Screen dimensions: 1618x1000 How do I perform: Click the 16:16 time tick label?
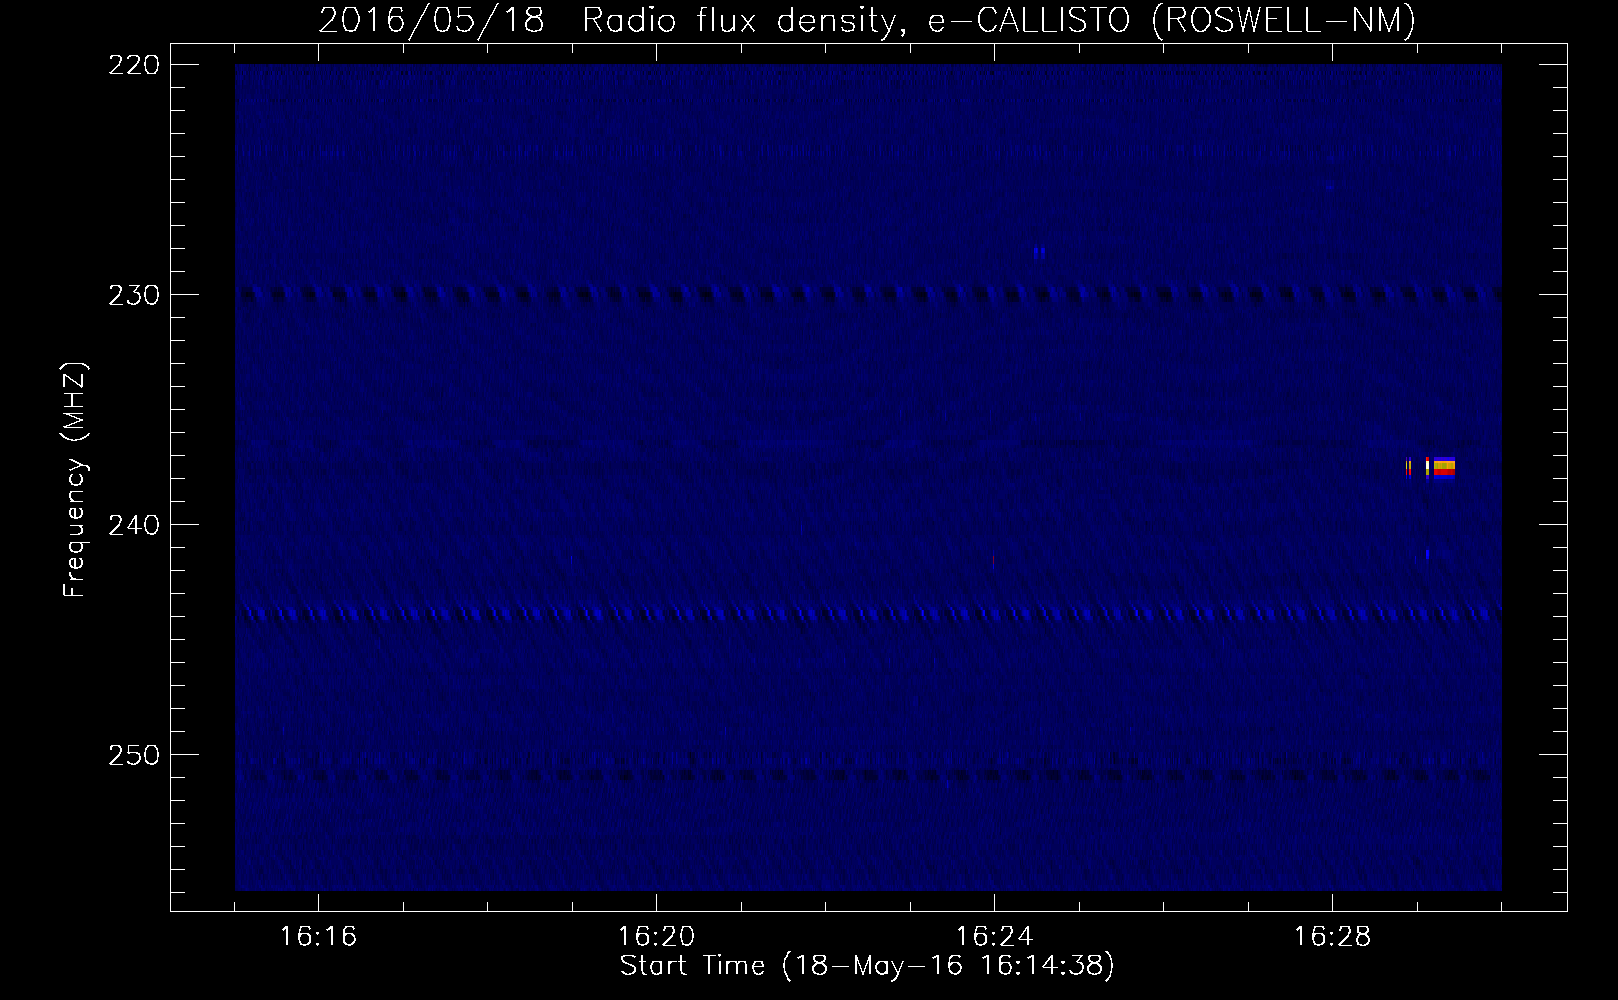(x=318, y=936)
